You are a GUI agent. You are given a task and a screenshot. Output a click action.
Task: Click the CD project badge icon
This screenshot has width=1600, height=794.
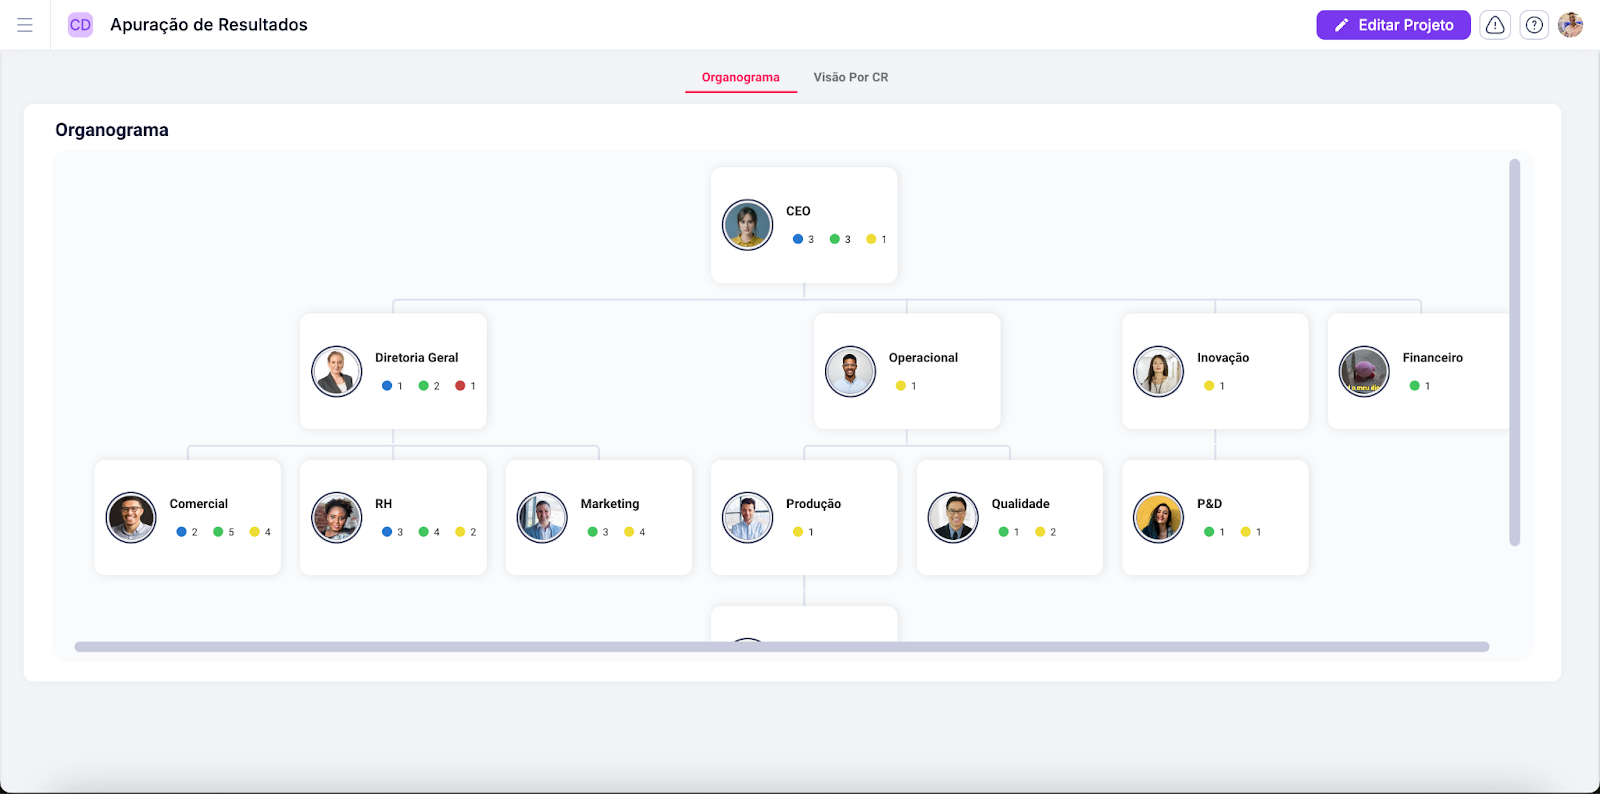(80, 25)
